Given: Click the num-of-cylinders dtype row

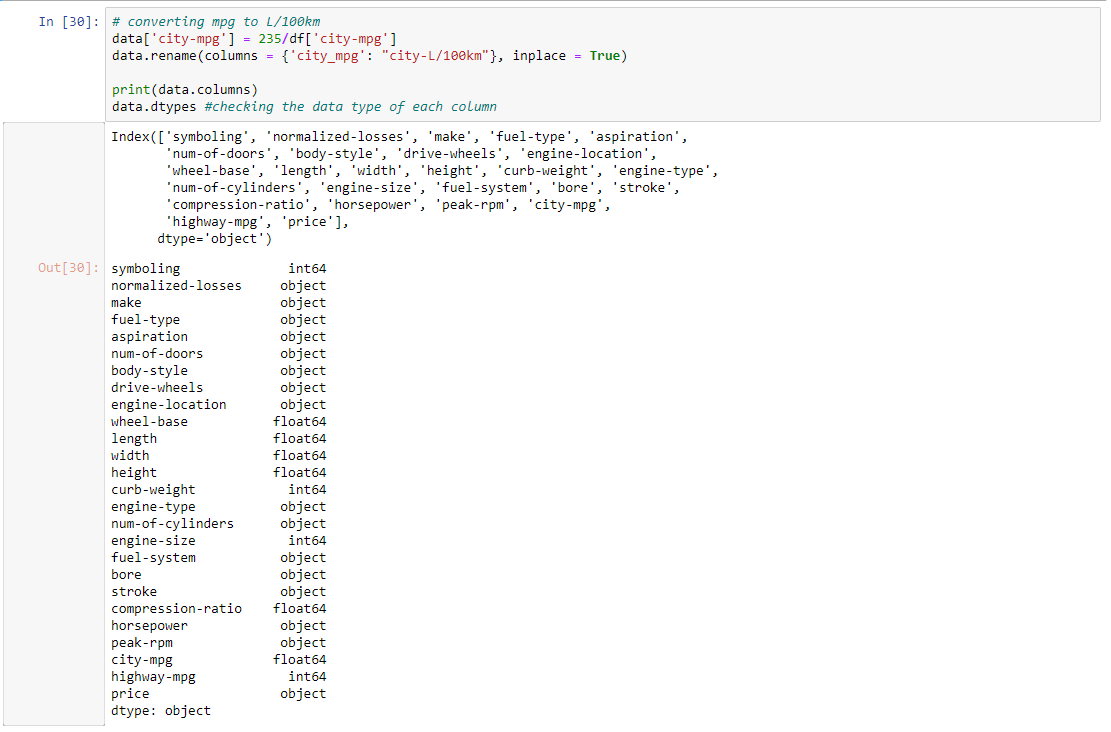Looking at the screenshot, I should click(218, 524).
